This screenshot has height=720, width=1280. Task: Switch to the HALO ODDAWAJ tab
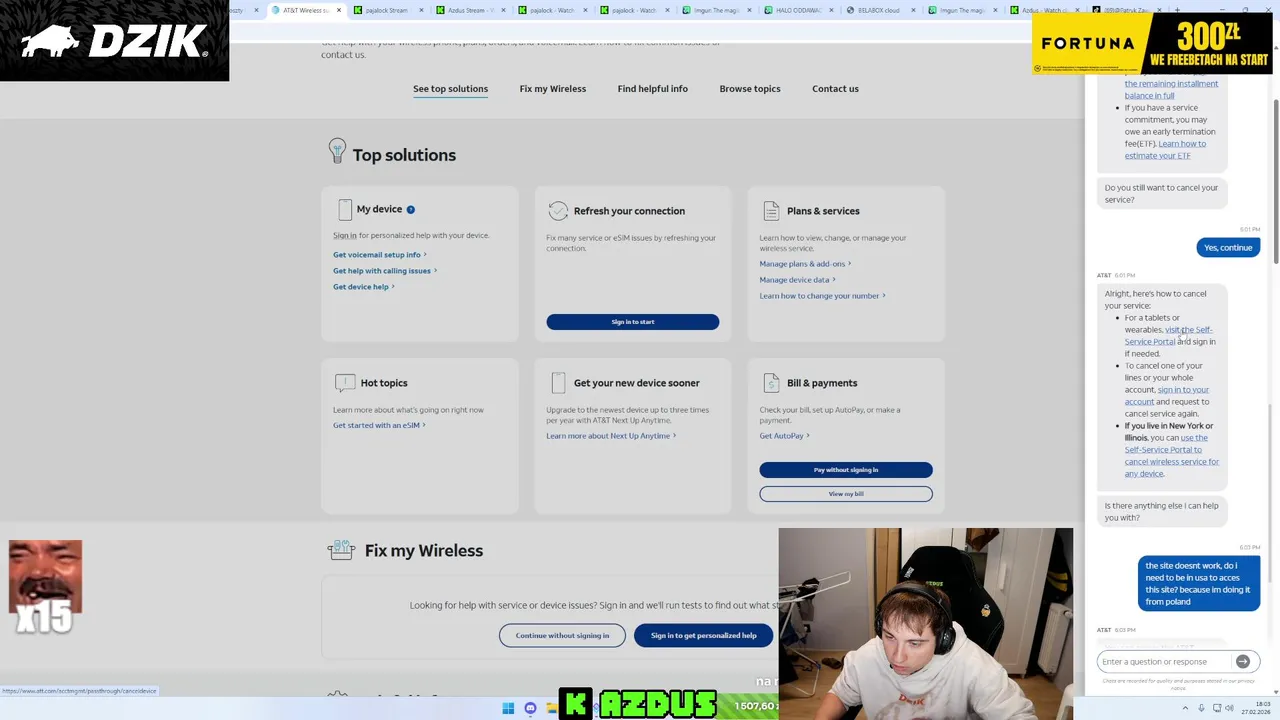click(x=796, y=10)
